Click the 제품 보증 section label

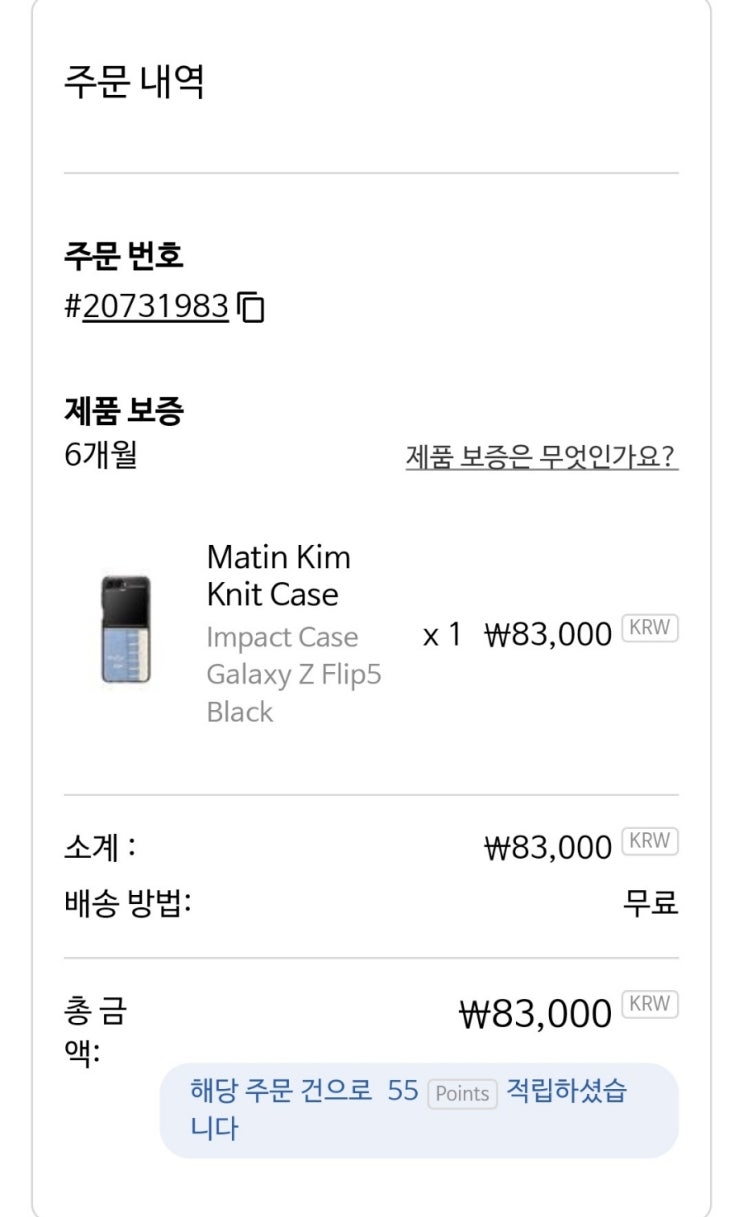point(123,410)
